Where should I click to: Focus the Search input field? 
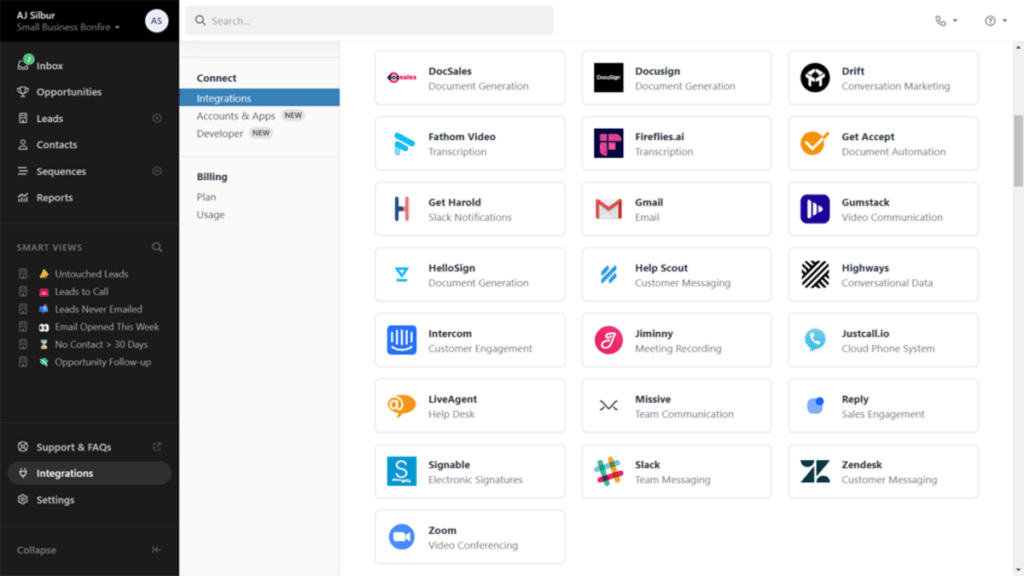369,21
